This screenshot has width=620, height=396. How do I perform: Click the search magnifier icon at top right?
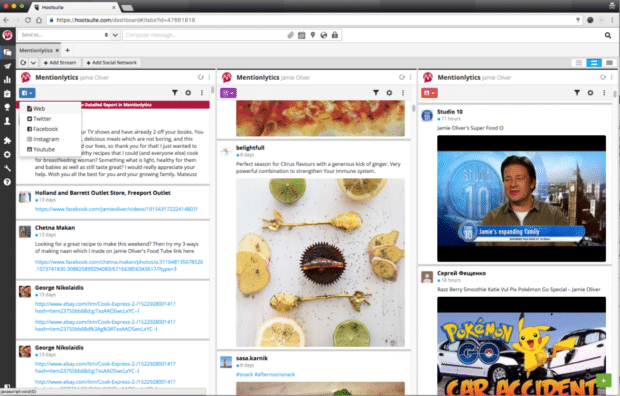[x=608, y=35]
